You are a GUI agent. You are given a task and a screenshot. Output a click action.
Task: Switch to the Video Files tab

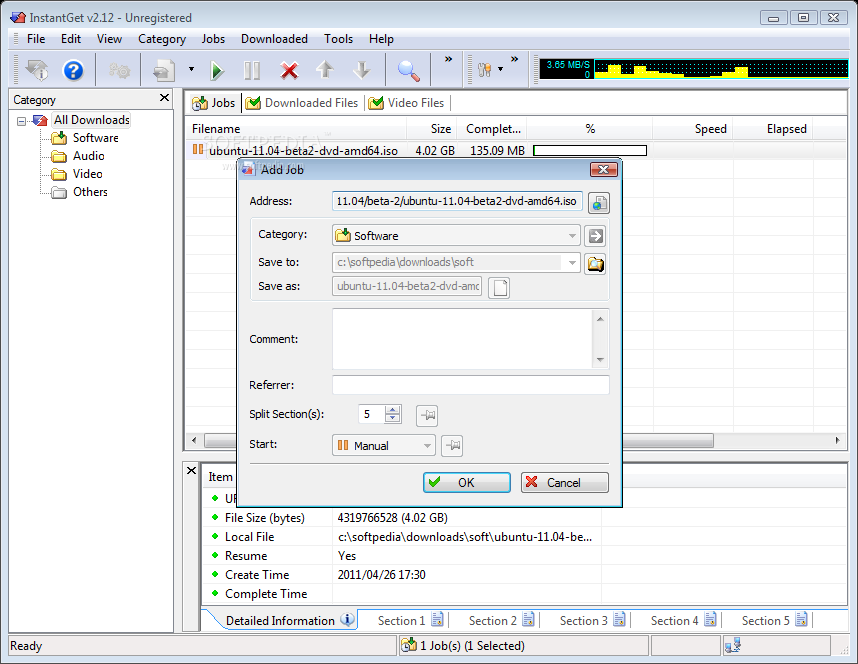[407, 103]
